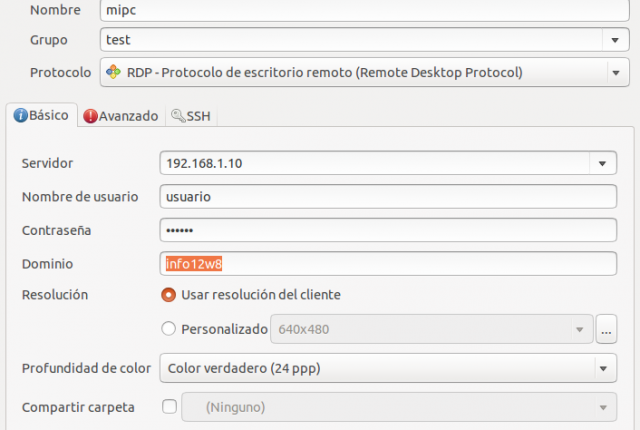Screen dimensions: 640x430
Task: Select the Personalizado resolution radio button
Action: (169, 328)
